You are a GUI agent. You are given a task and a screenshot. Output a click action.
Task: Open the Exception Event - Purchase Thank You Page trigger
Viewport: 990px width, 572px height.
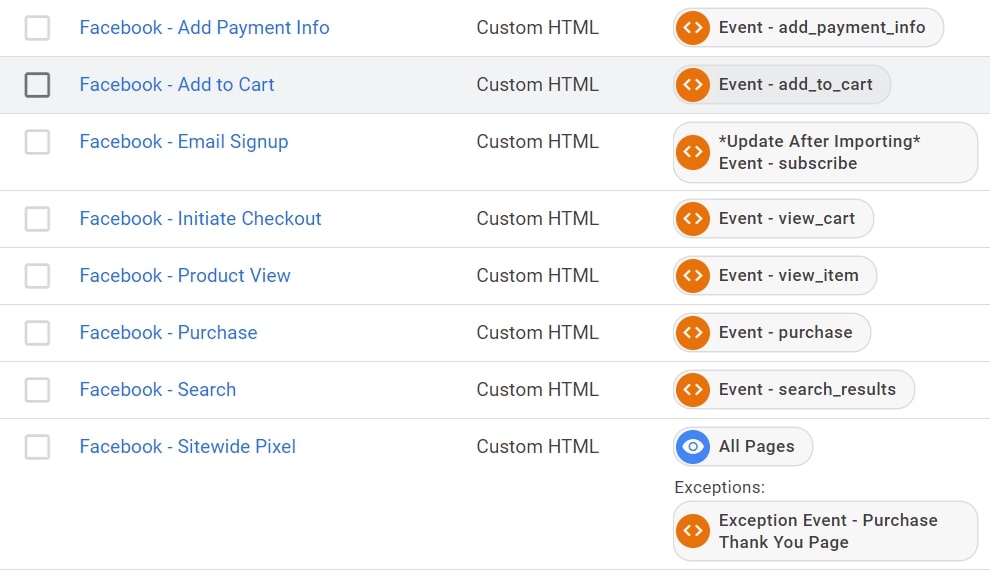825,531
